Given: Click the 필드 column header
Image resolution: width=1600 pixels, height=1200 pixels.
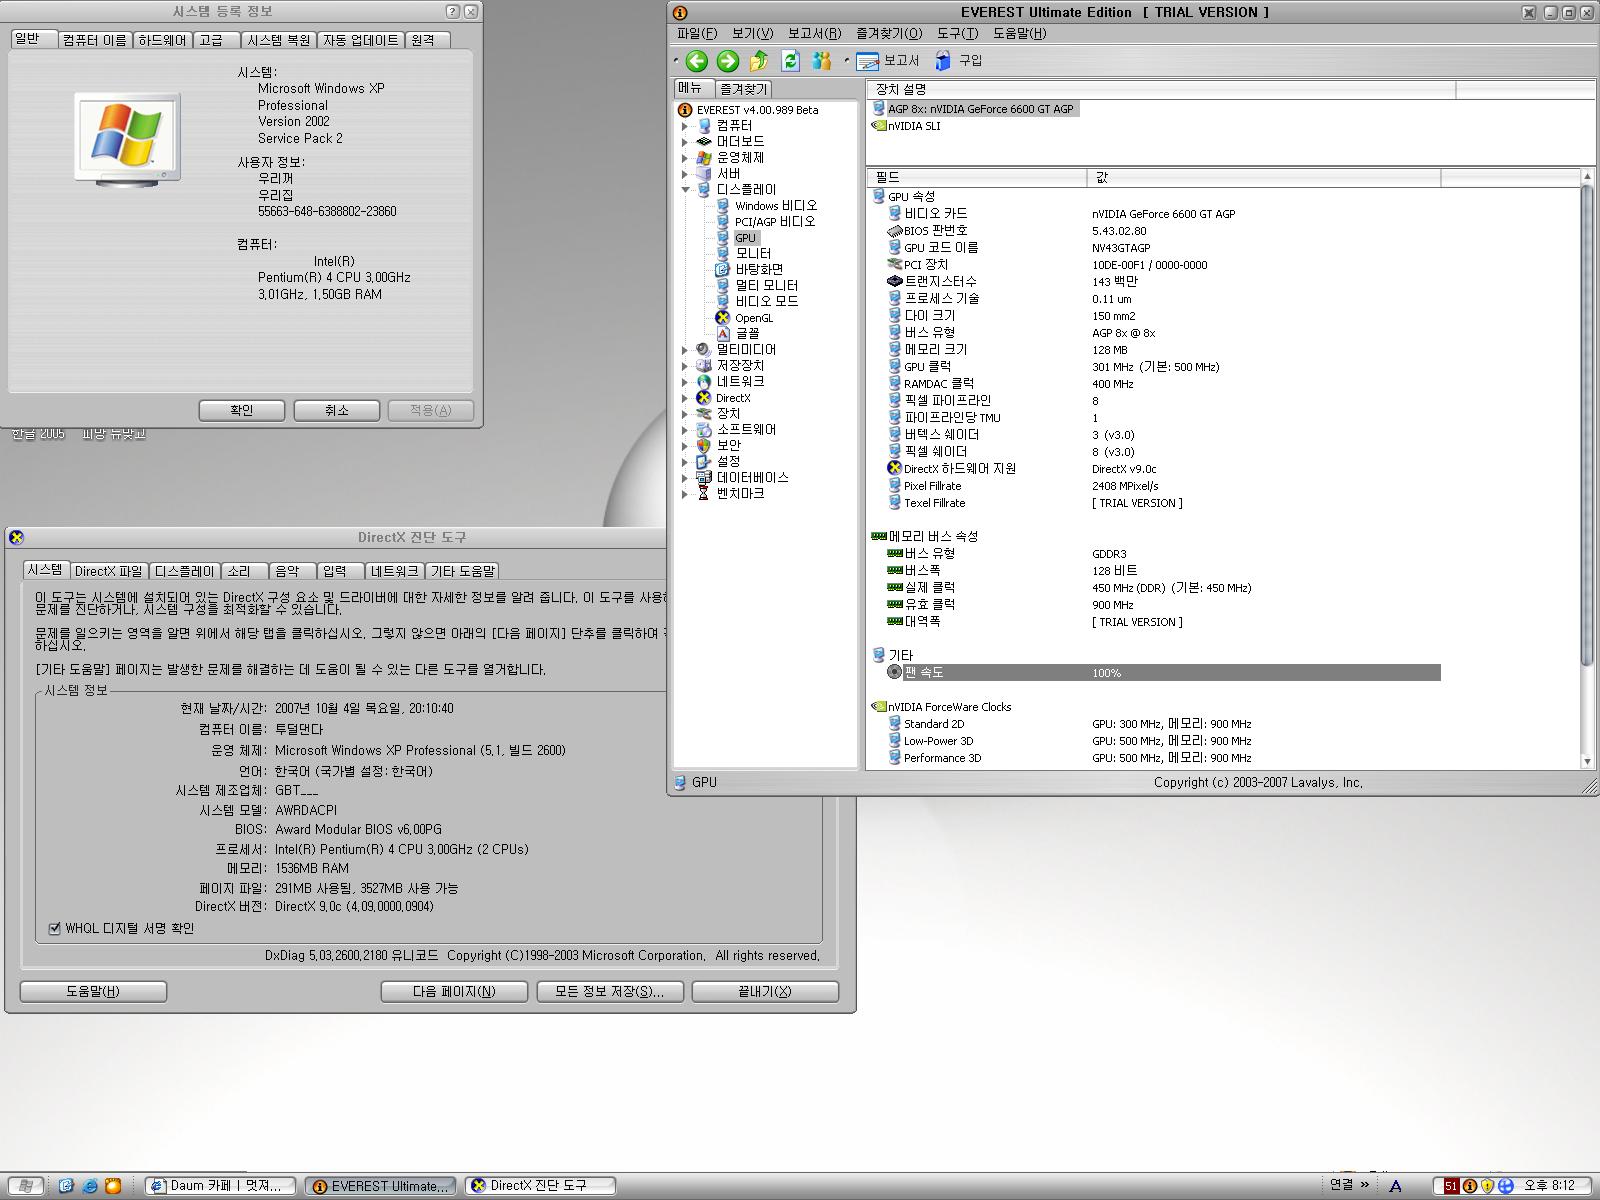Looking at the screenshot, I should pyautogui.click(x=977, y=178).
